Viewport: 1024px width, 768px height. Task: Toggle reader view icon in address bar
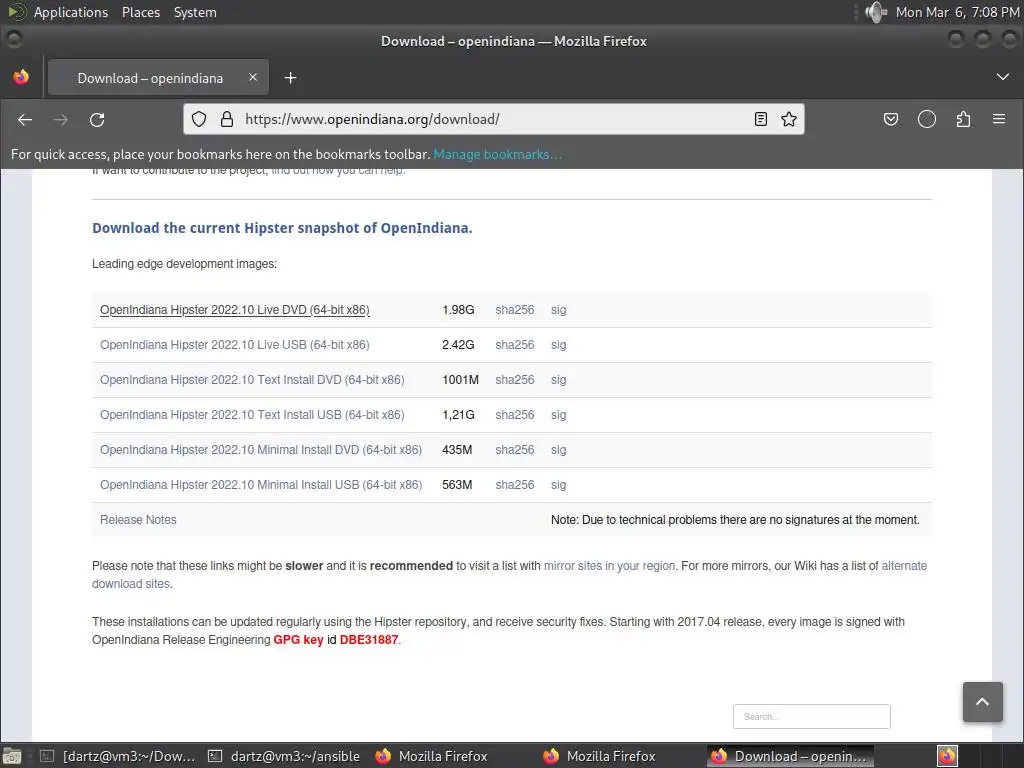(761, 119)
